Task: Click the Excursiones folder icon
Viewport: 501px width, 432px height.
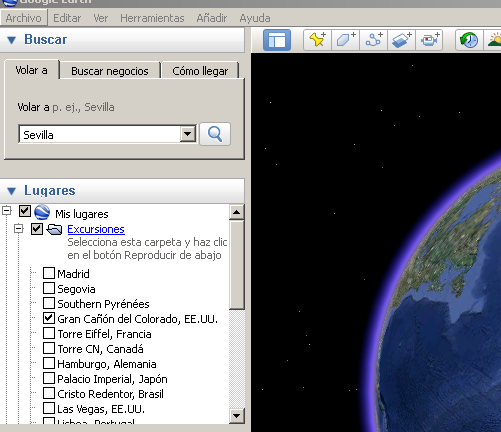Action: [x=54, y=229]
